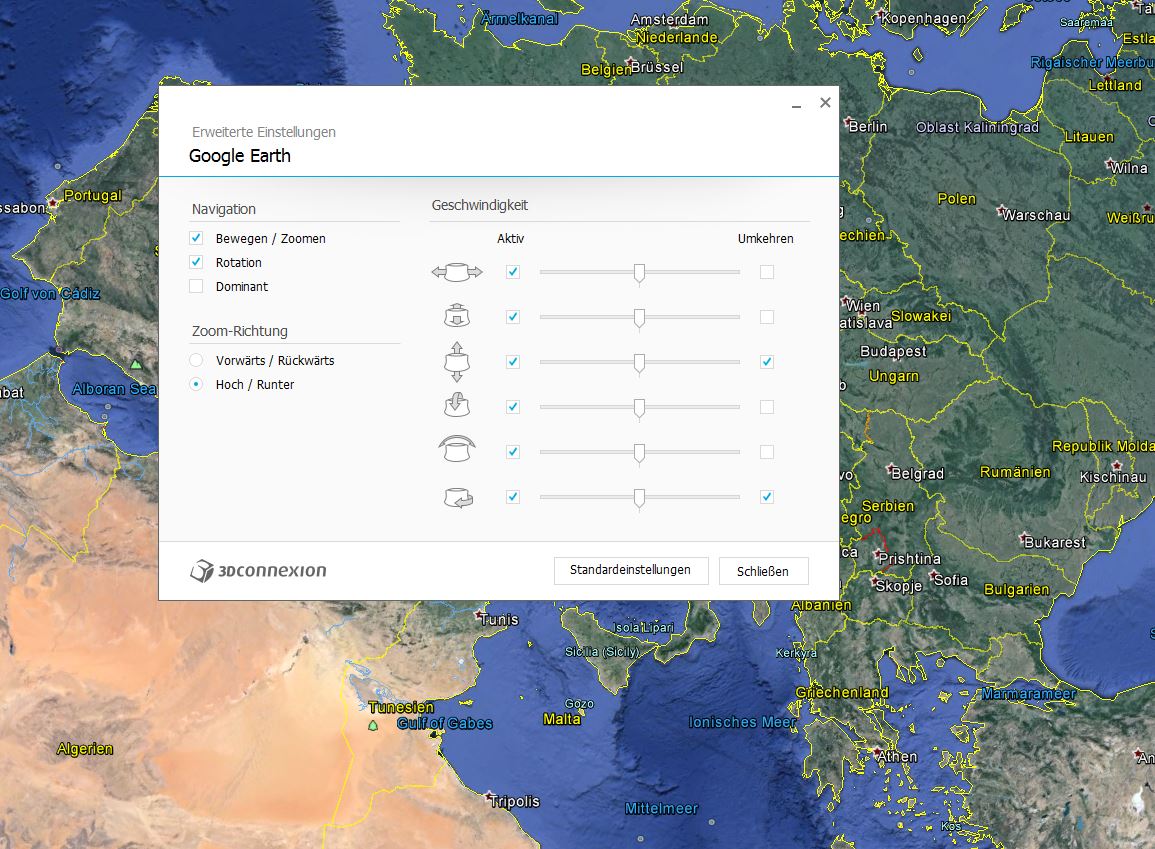Click the up/down motion icon
The height and width of the screenshot is (849, 1155).
click(457, 362)
